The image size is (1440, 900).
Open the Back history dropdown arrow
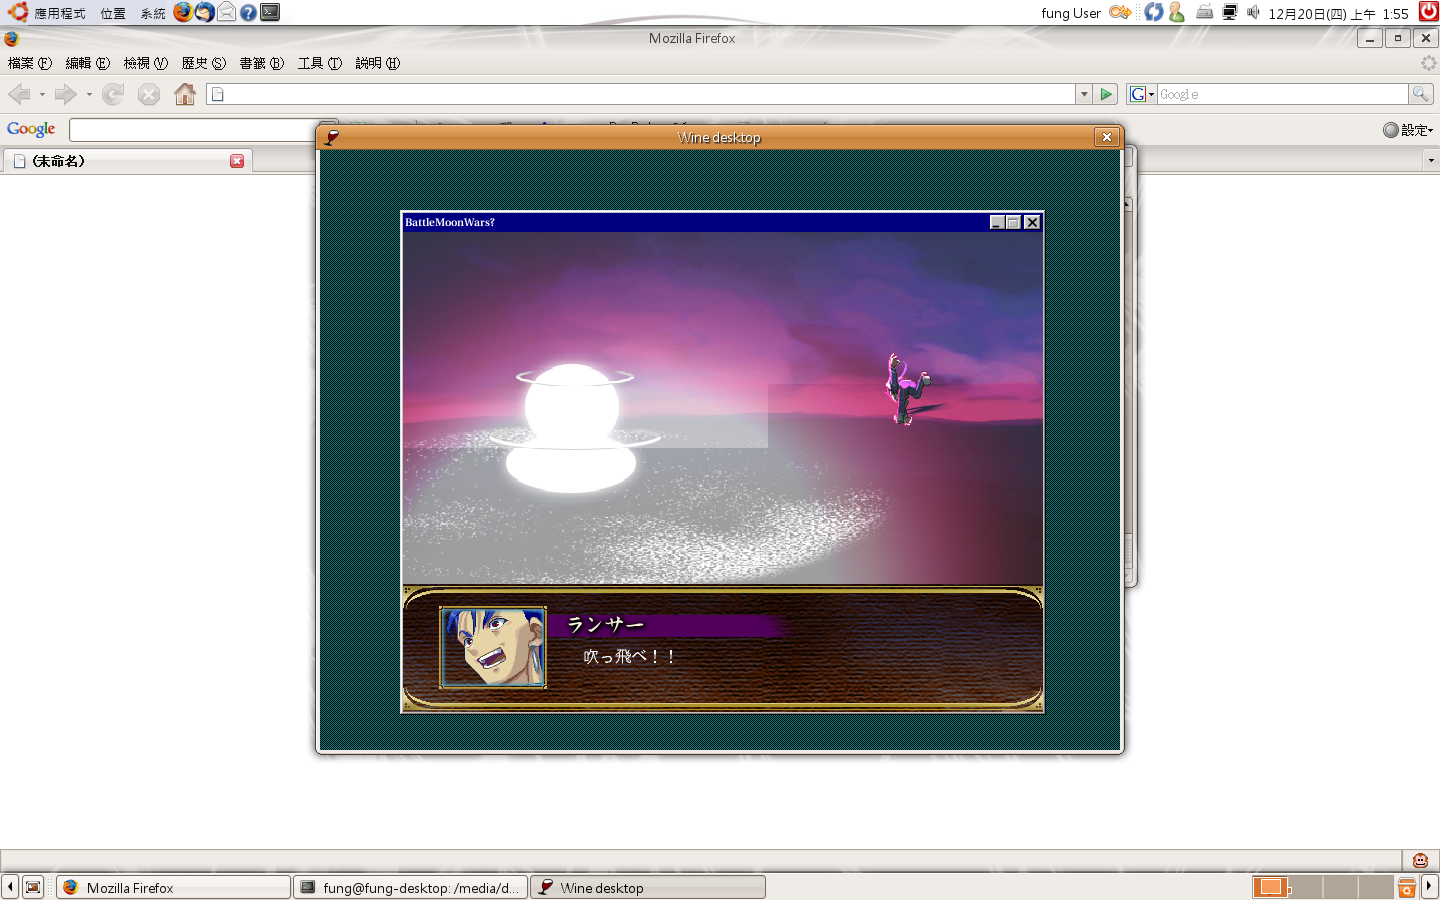pos(42,95)
